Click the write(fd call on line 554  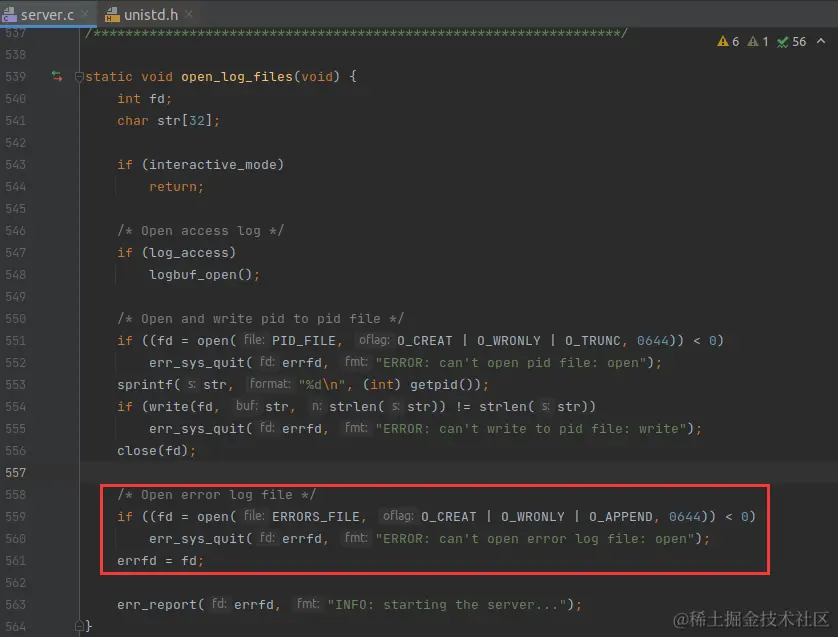point(181,407)
